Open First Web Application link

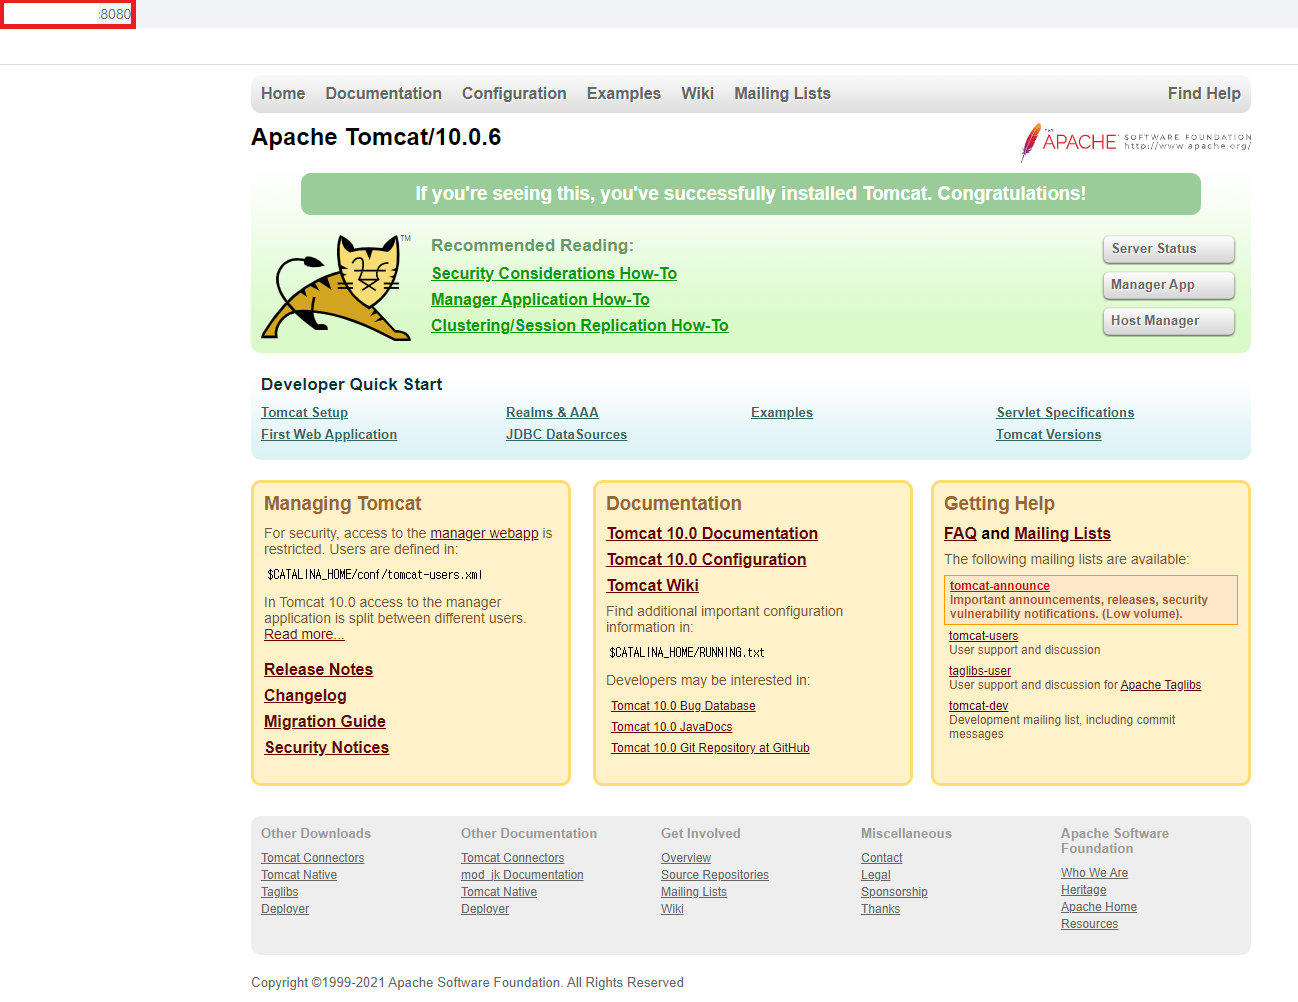click(x=329, y=434)
